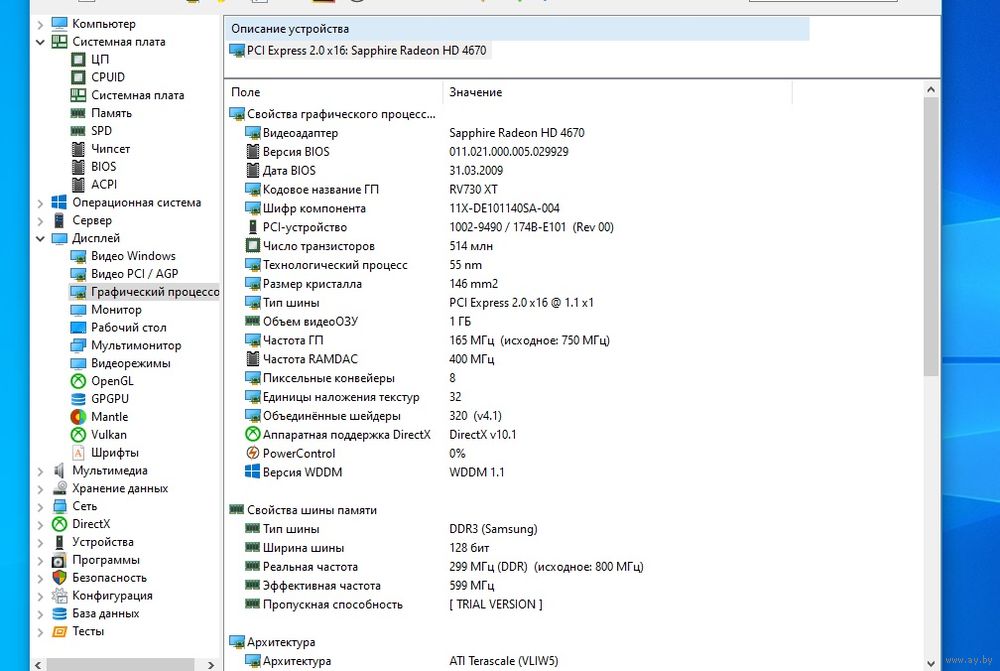Image resolution: width=1000 pixels, height=671 pixels.
Task: Select the Конфигурация tree item
Action: (112, 595)
